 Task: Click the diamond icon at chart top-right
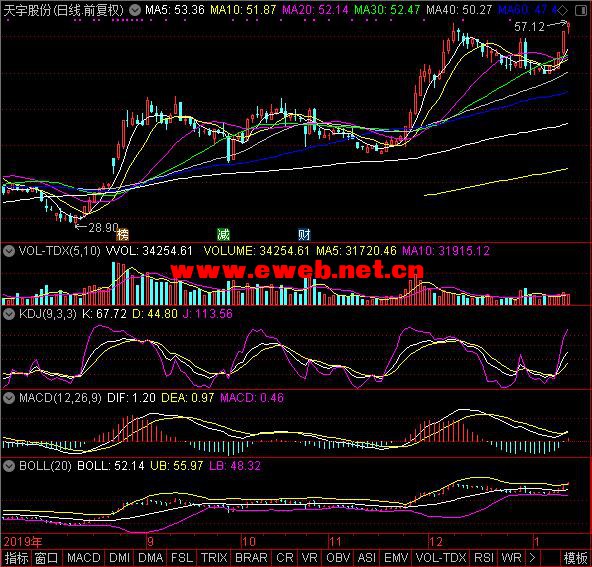click(562, 11)
